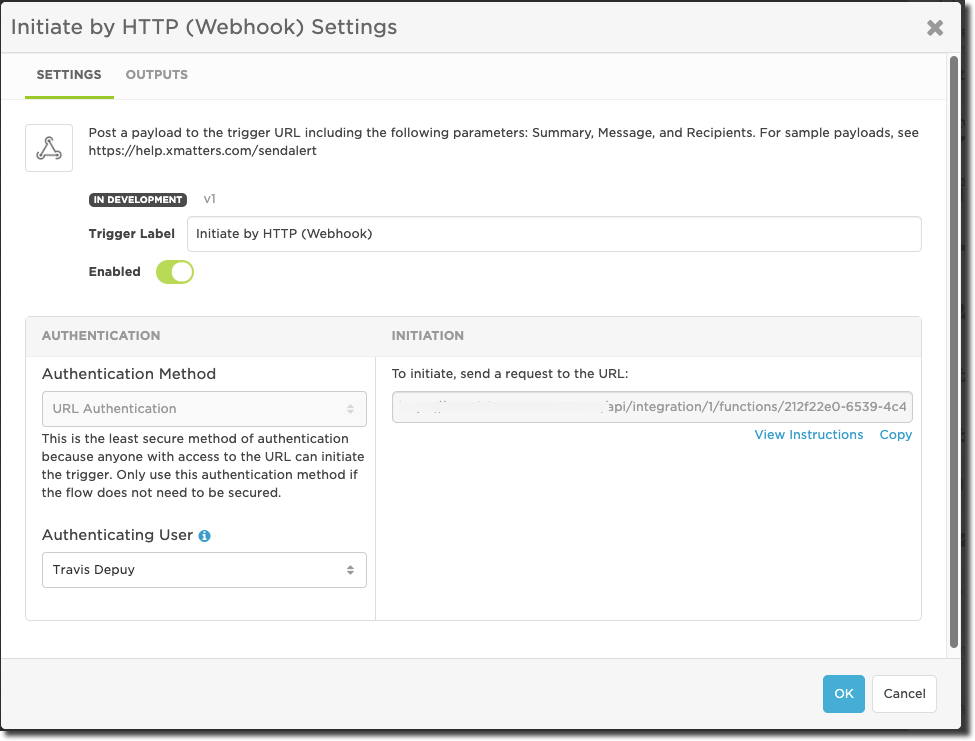Click the AUTHENTICATION section header
This screenshot has width=975, height=741.
pyautogui.click(x=101, y=336)
